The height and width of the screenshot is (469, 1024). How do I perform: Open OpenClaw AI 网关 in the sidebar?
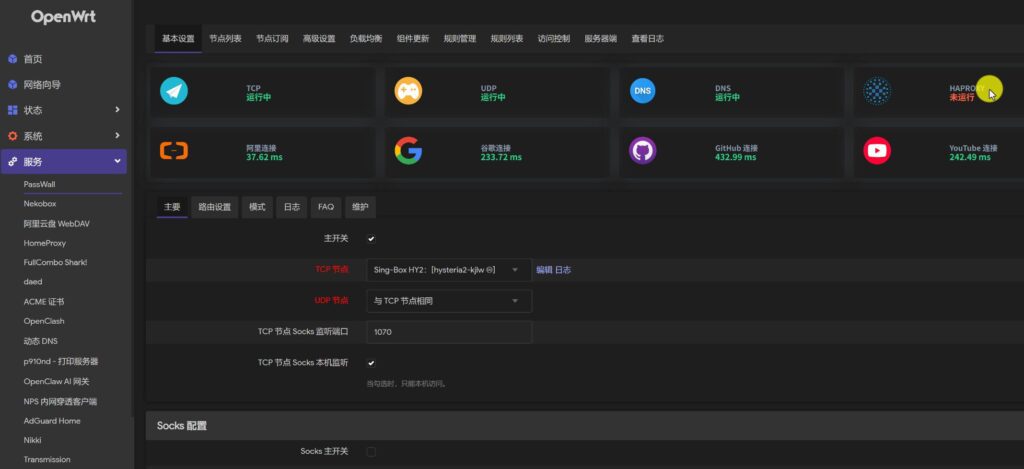pos(56,381)
